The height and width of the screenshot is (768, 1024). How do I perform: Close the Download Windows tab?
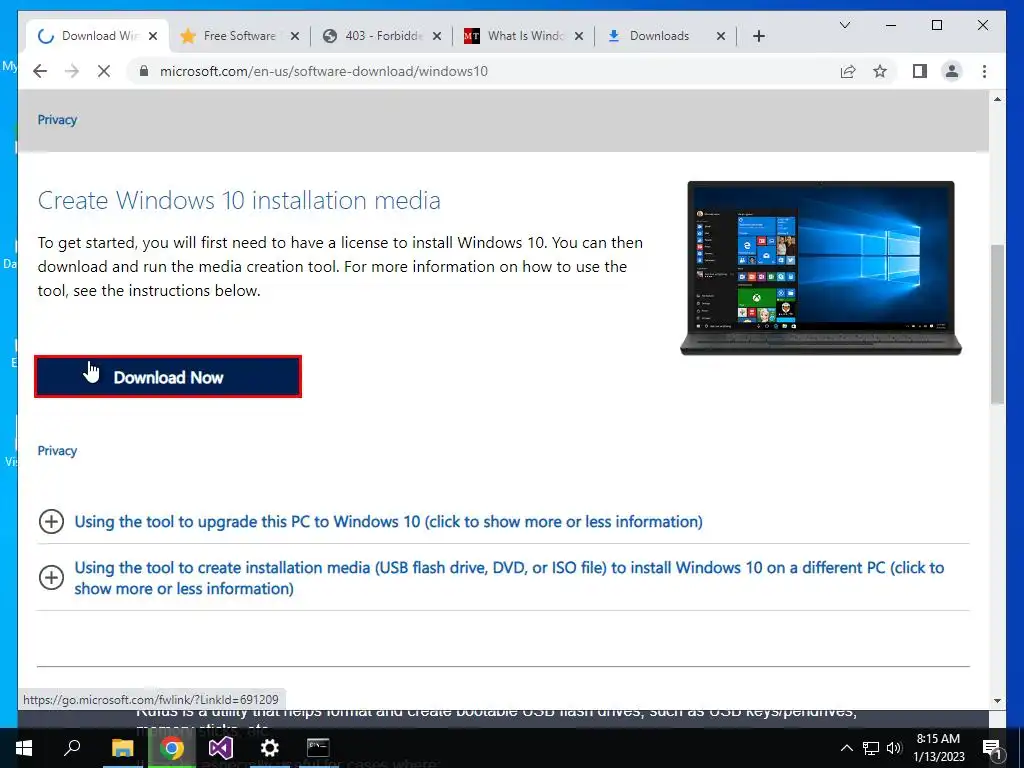[x=153, y=36]
